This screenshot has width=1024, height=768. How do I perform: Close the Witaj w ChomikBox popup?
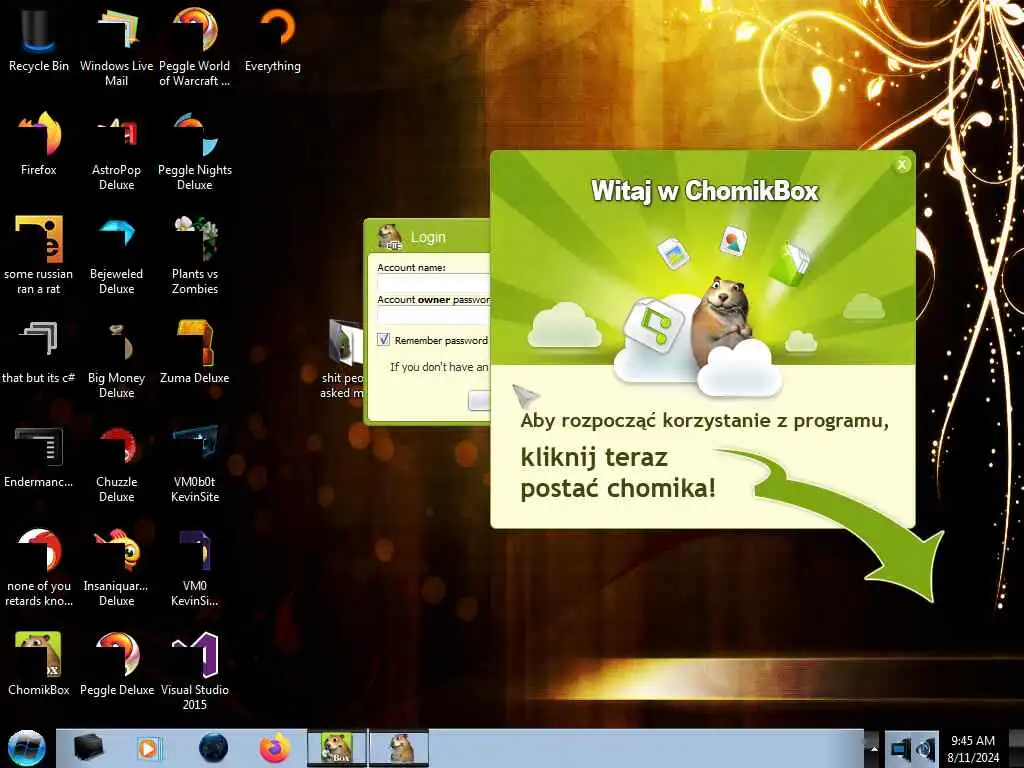(902, 165)
